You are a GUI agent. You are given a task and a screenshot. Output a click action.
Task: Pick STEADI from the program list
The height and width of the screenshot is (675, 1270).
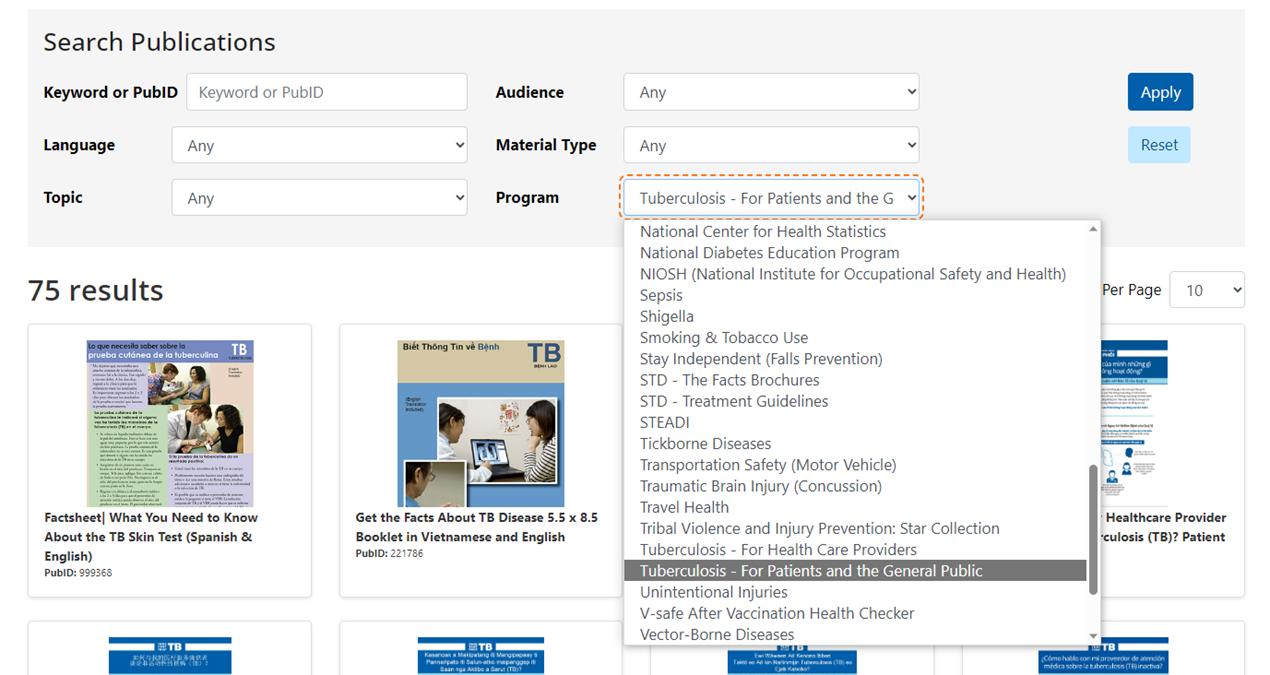point(855,422)
